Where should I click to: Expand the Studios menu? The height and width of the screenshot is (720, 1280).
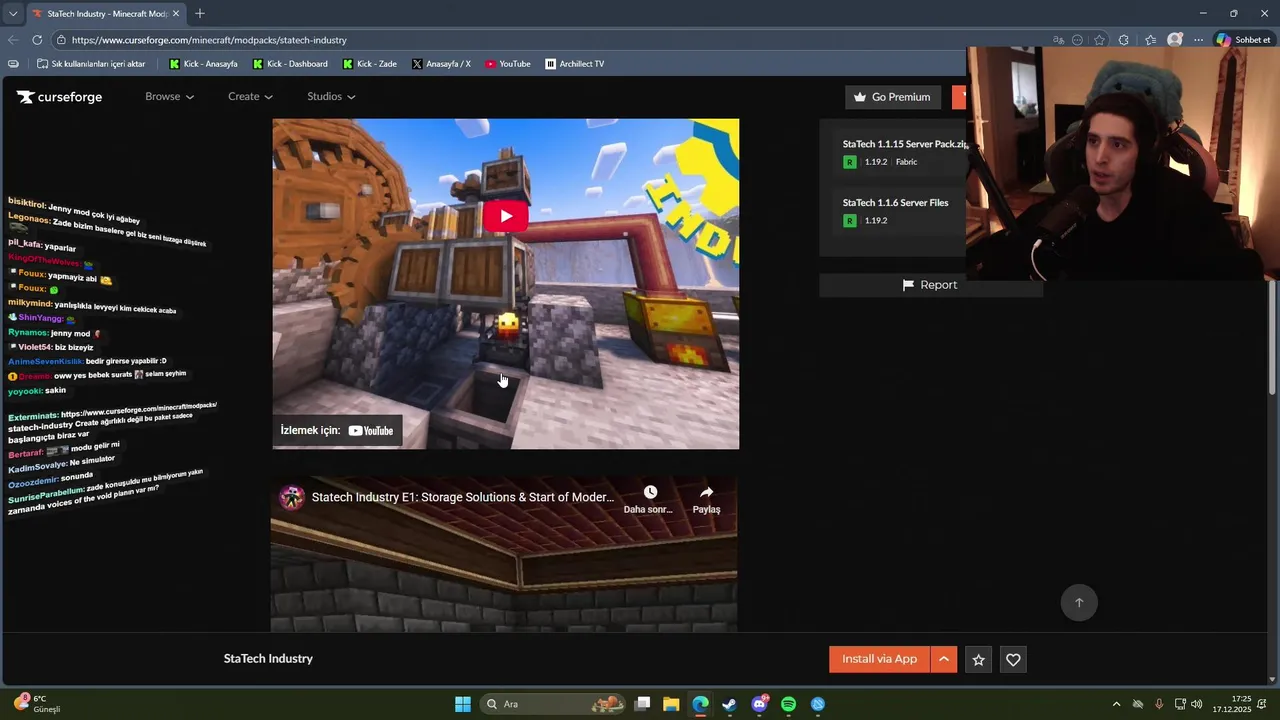(x=331, y=97)
